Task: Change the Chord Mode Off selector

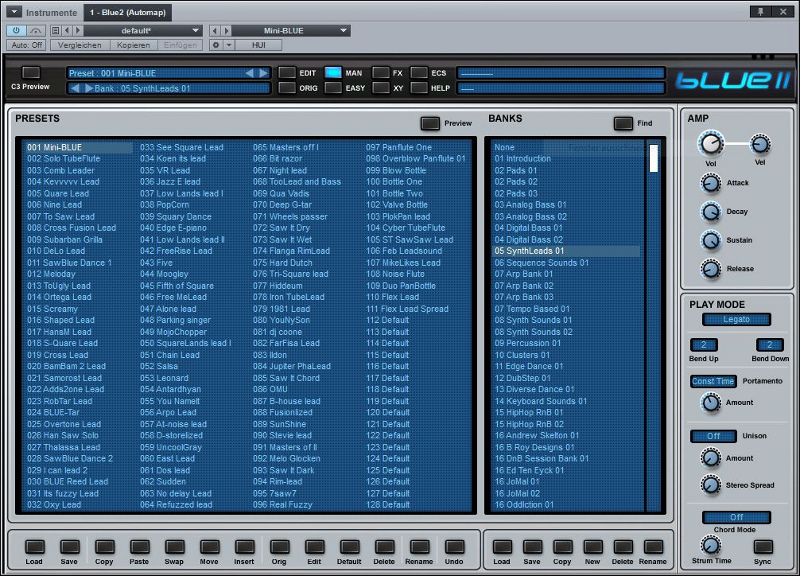Action: coord(736,517)
